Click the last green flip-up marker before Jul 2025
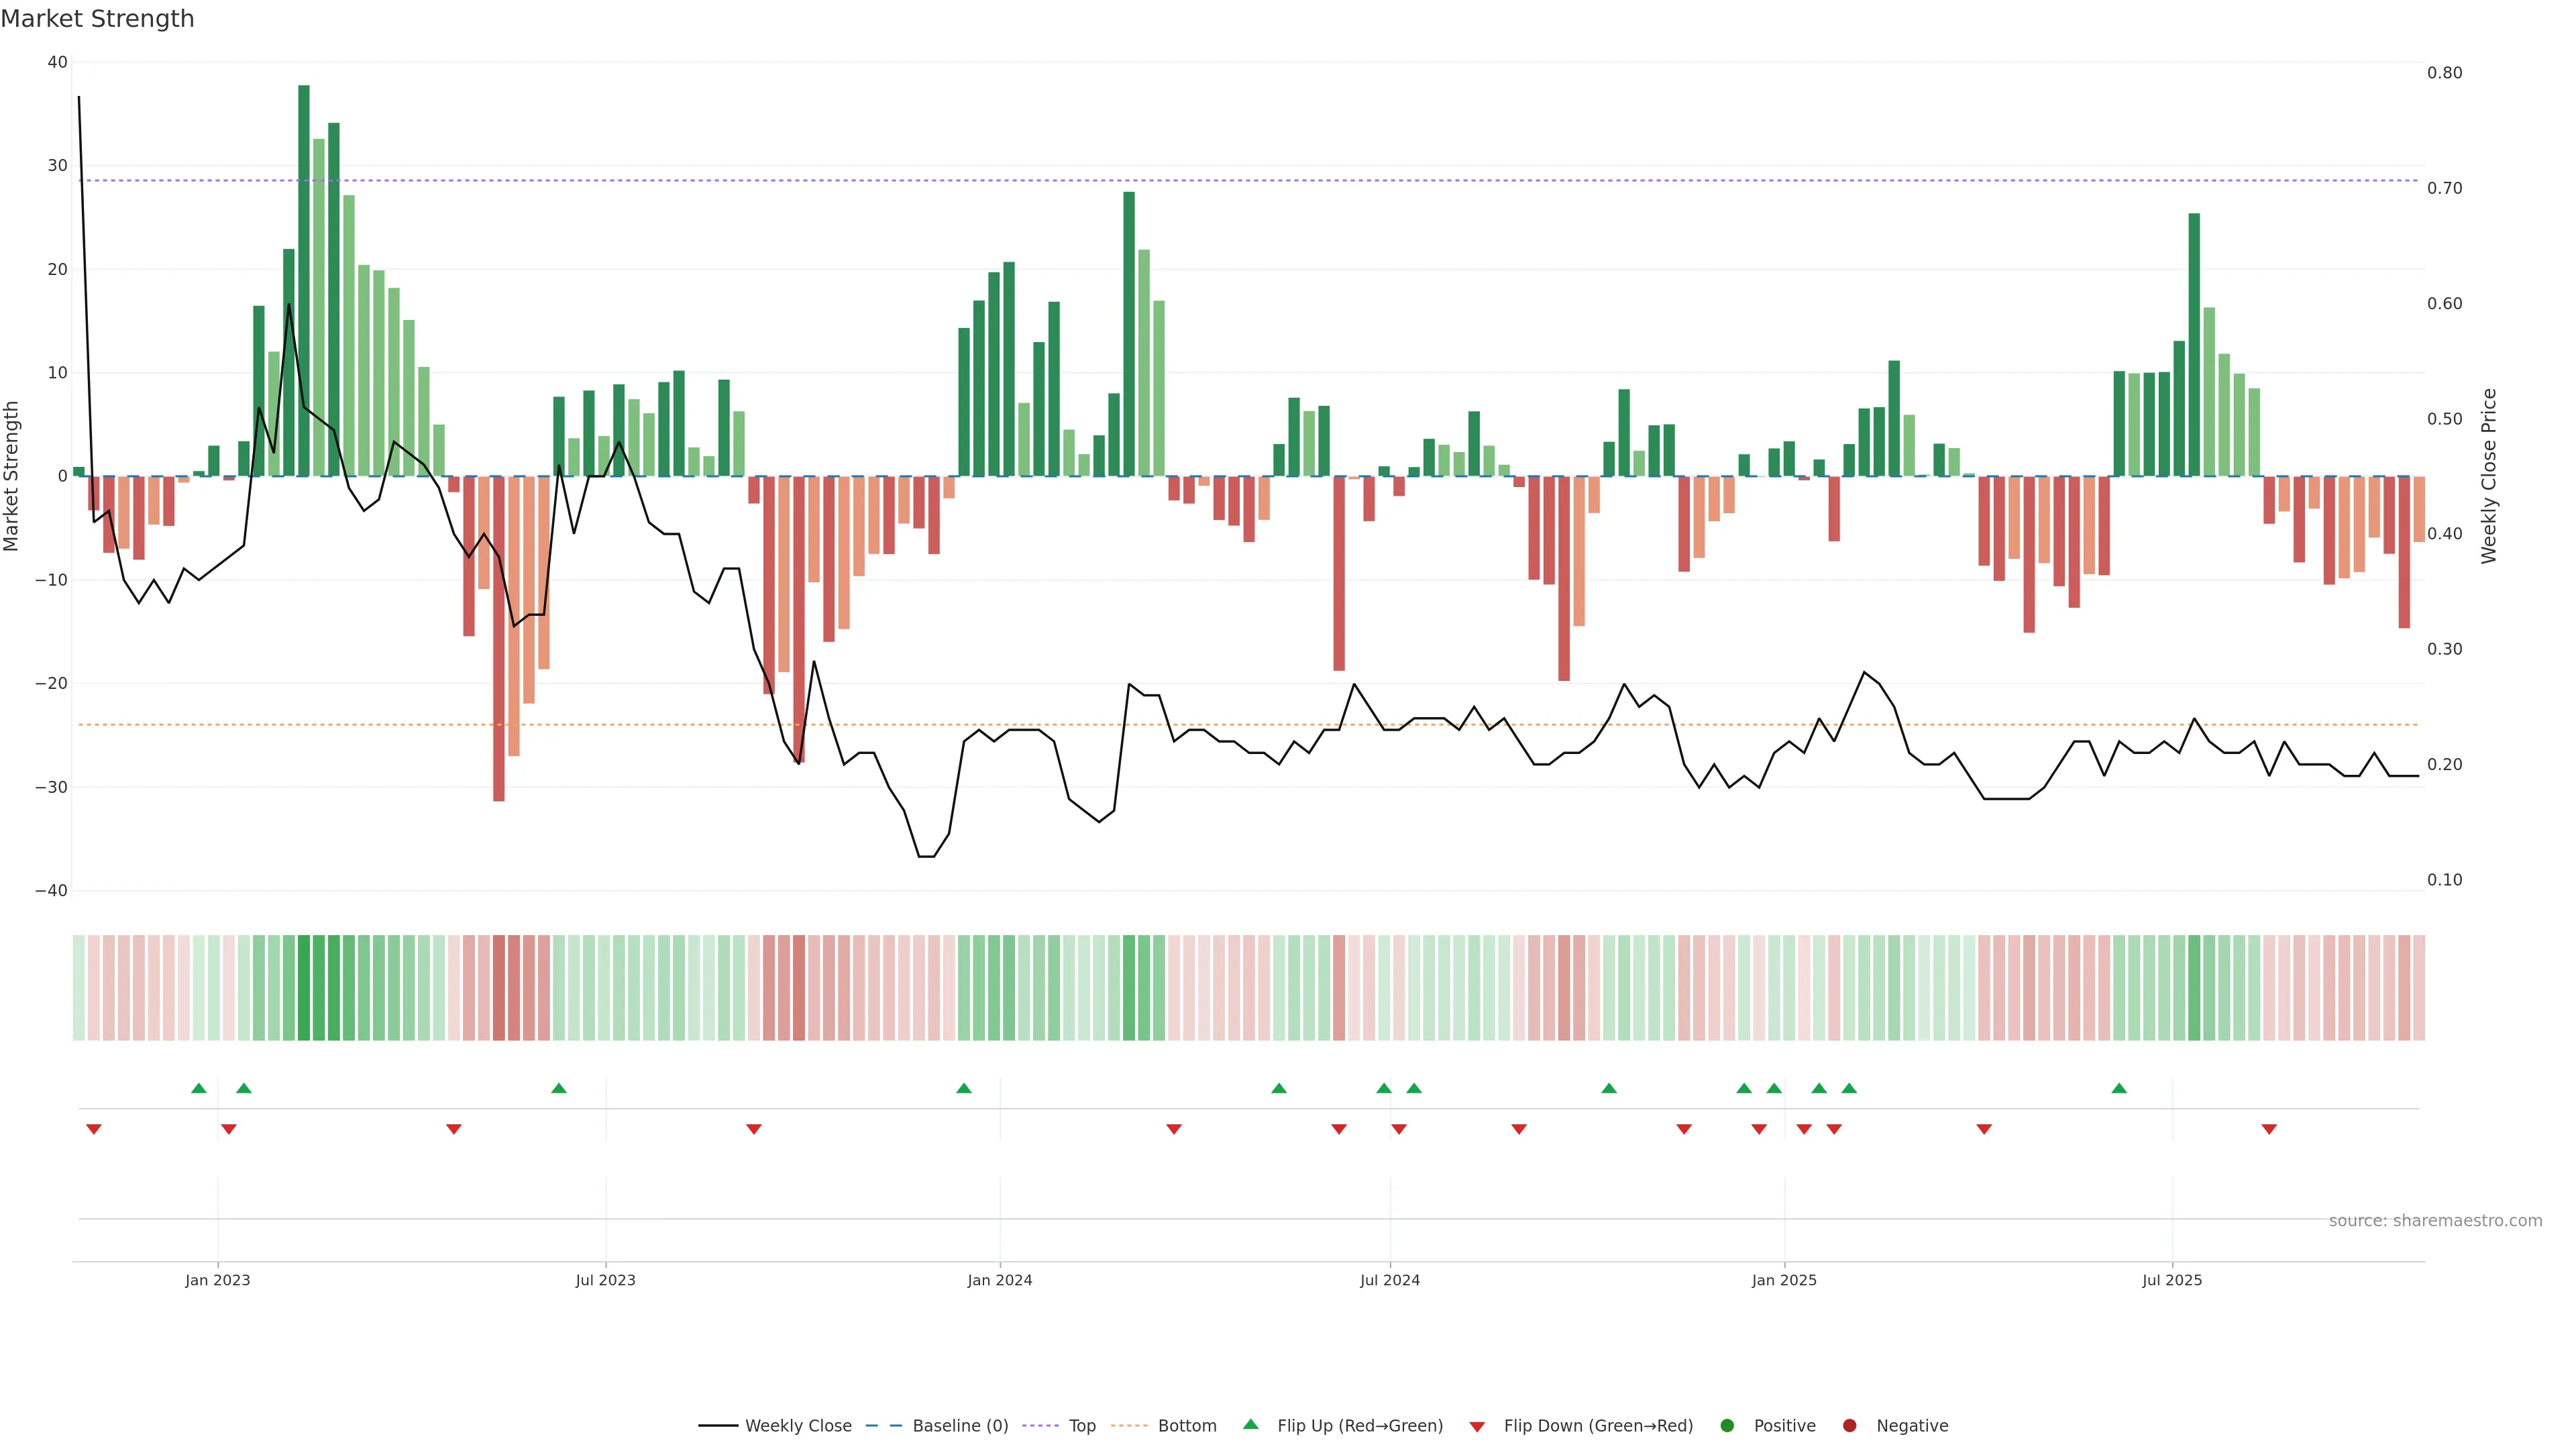This screenshot has width=2576, height=1449. (x=2119, y=1088)
